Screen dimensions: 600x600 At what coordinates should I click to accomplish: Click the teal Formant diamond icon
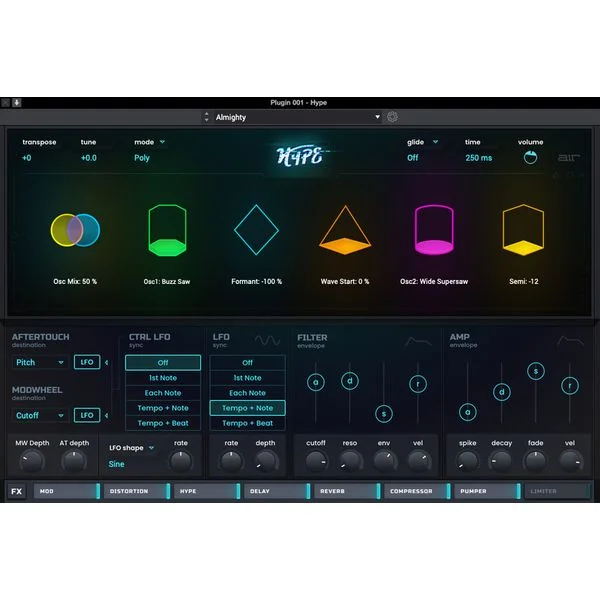point(256,230)
